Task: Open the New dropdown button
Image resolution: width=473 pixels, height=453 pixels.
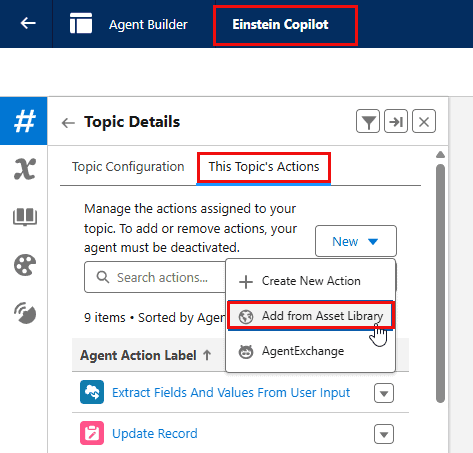Action: [x=356, y=241]
